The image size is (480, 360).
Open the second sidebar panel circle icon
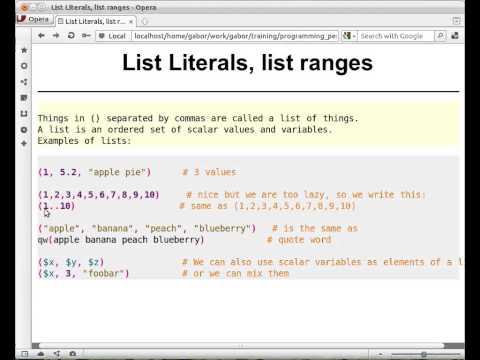pyautogui.click(x=24, y=66)
